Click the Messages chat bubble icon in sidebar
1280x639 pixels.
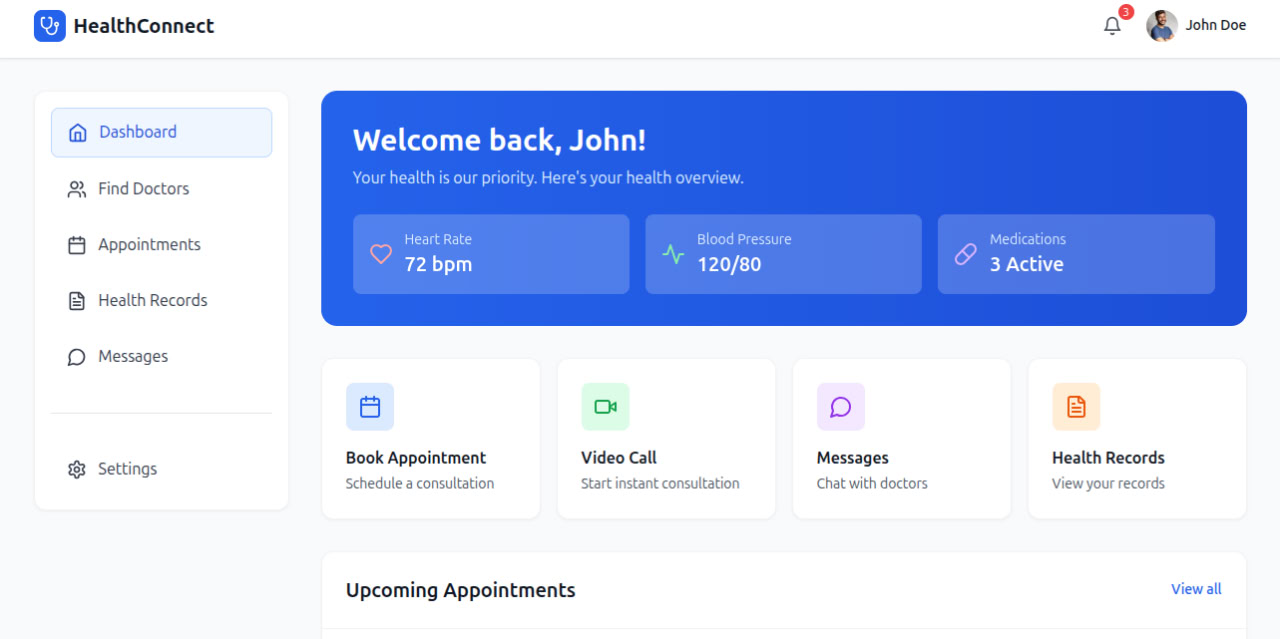pos(76,356)
